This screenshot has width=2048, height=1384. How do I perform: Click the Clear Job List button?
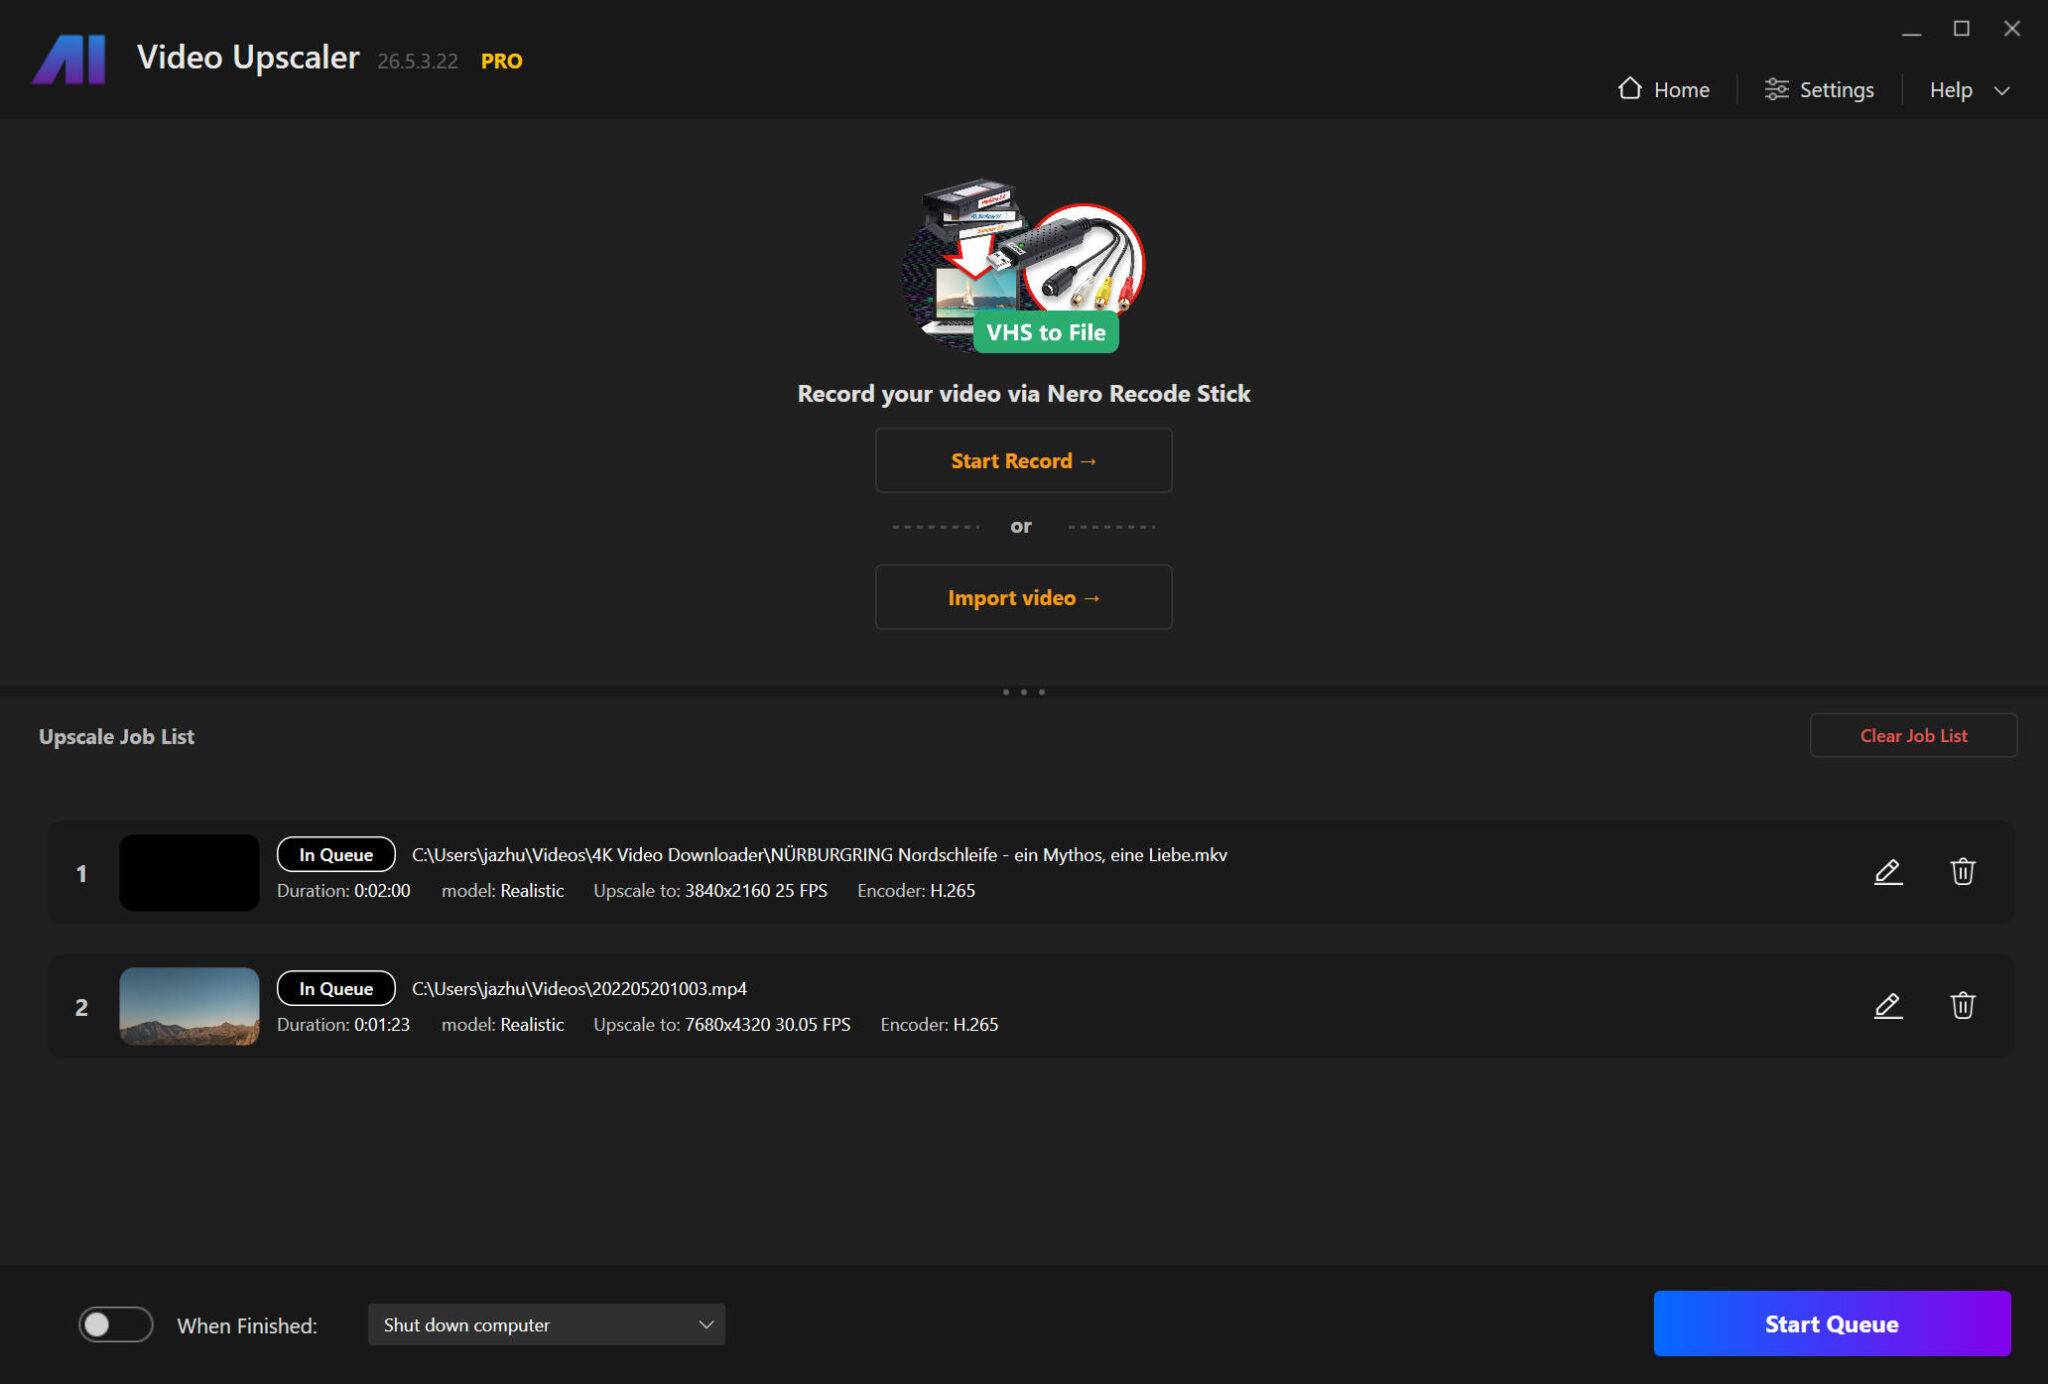pyautogui.click(x=1912, y=736)
